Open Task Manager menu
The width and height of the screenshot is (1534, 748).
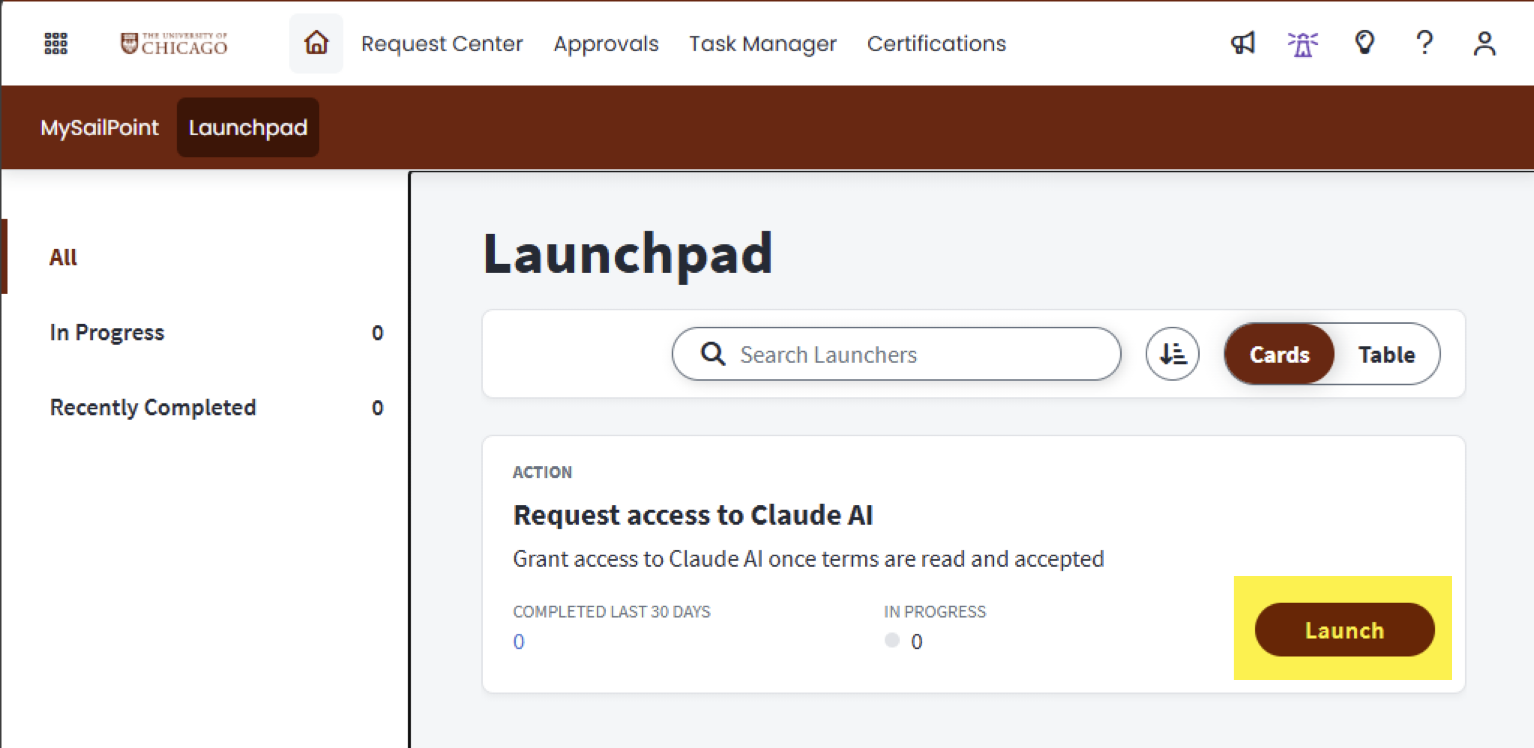click(x=763, y=44)
